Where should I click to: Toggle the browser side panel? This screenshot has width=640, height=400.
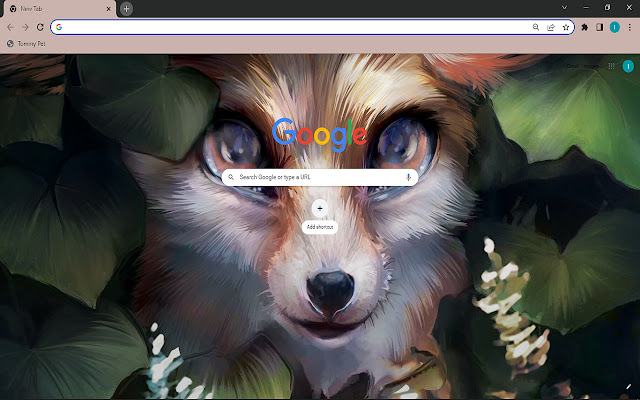coord(600,27)
